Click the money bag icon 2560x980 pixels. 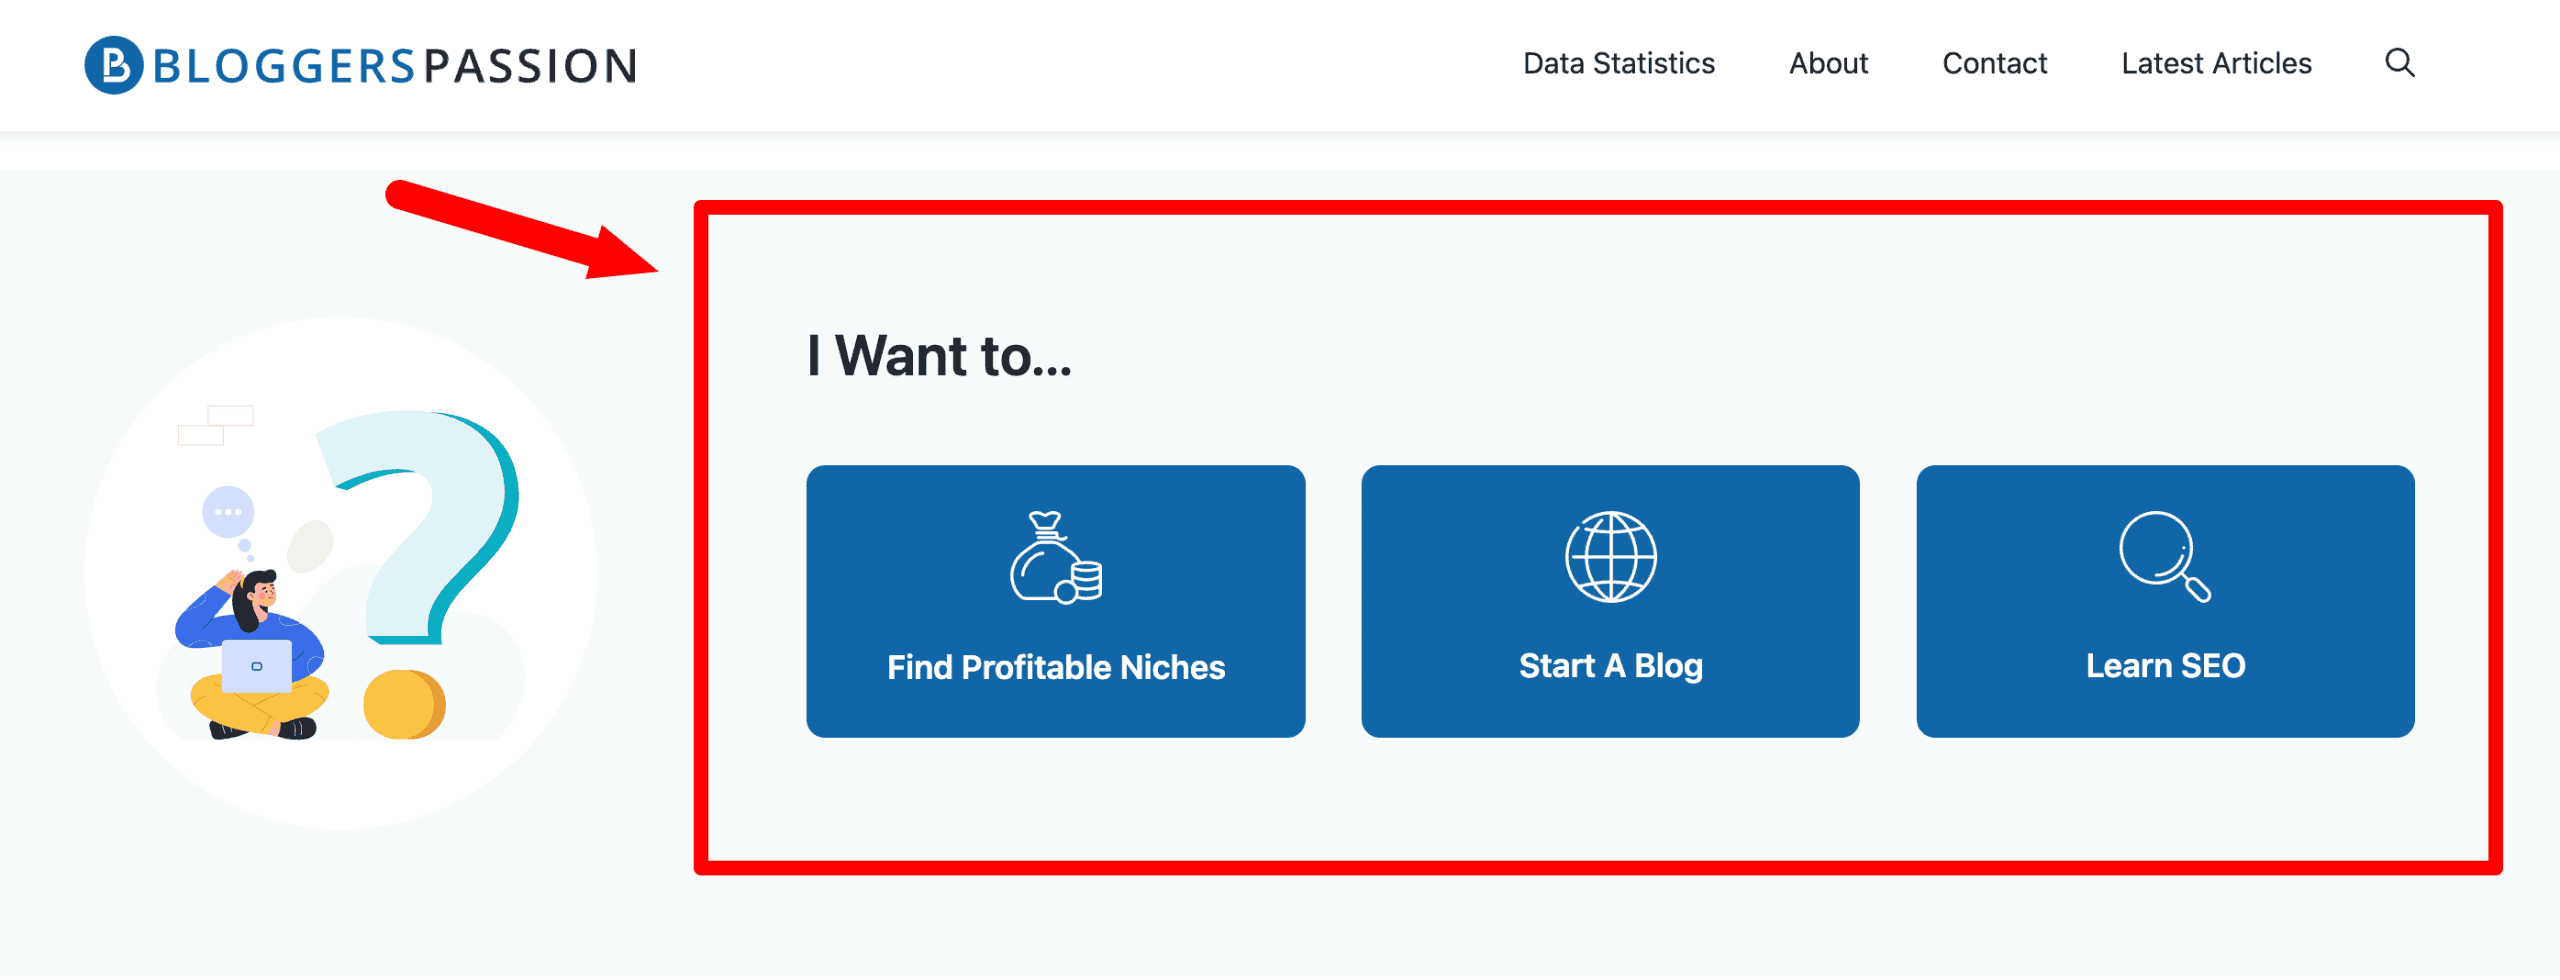pyautogui.click(x=1055, y=558)
